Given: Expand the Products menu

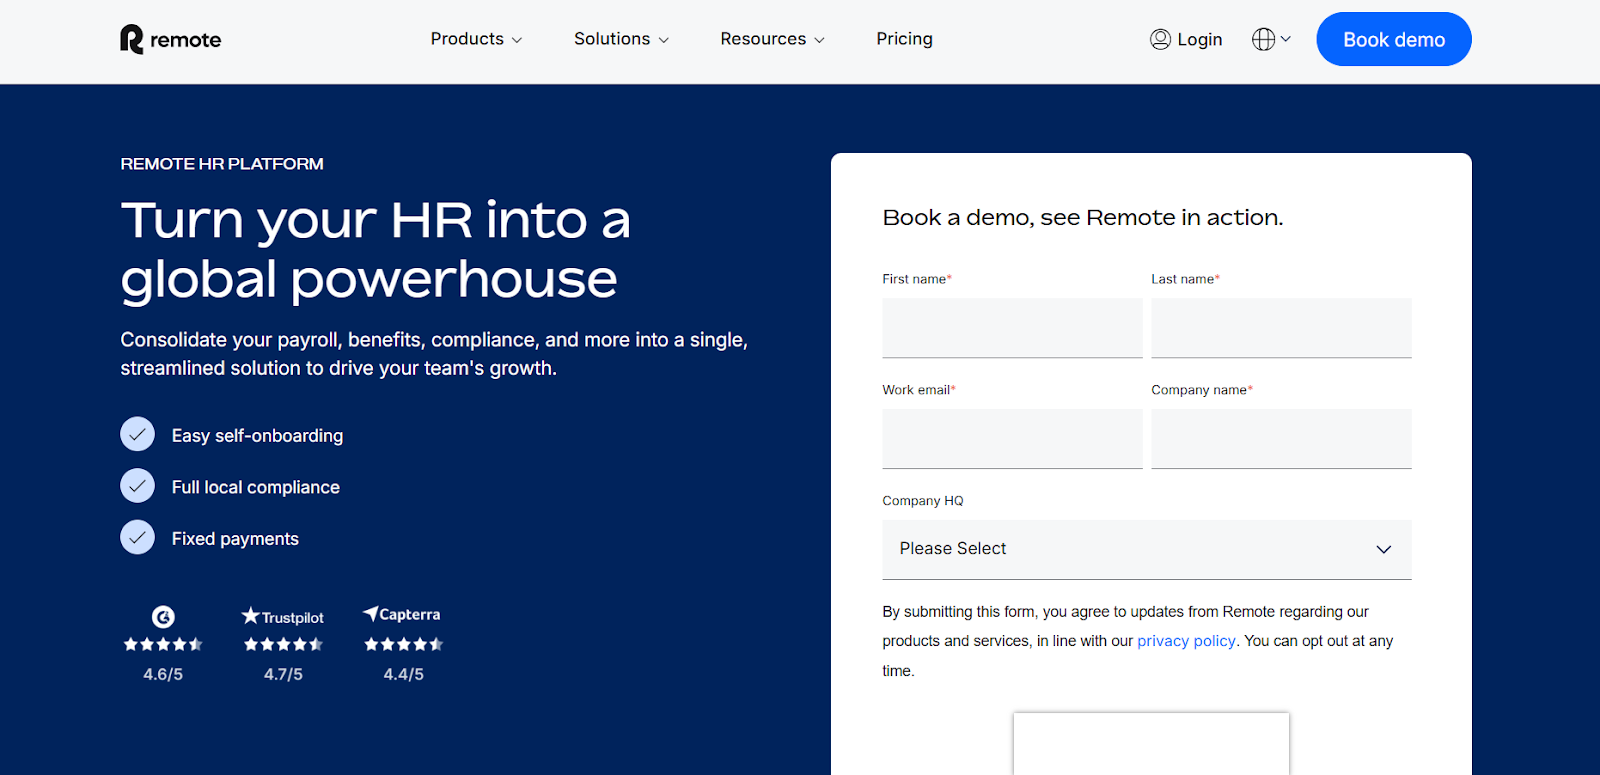Looking at the screenshot, I should 476,39.
